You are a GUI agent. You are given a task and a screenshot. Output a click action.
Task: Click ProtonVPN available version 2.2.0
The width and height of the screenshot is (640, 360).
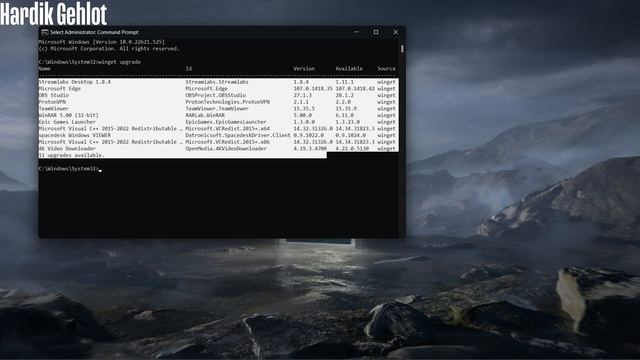click(x=343, y=102)
